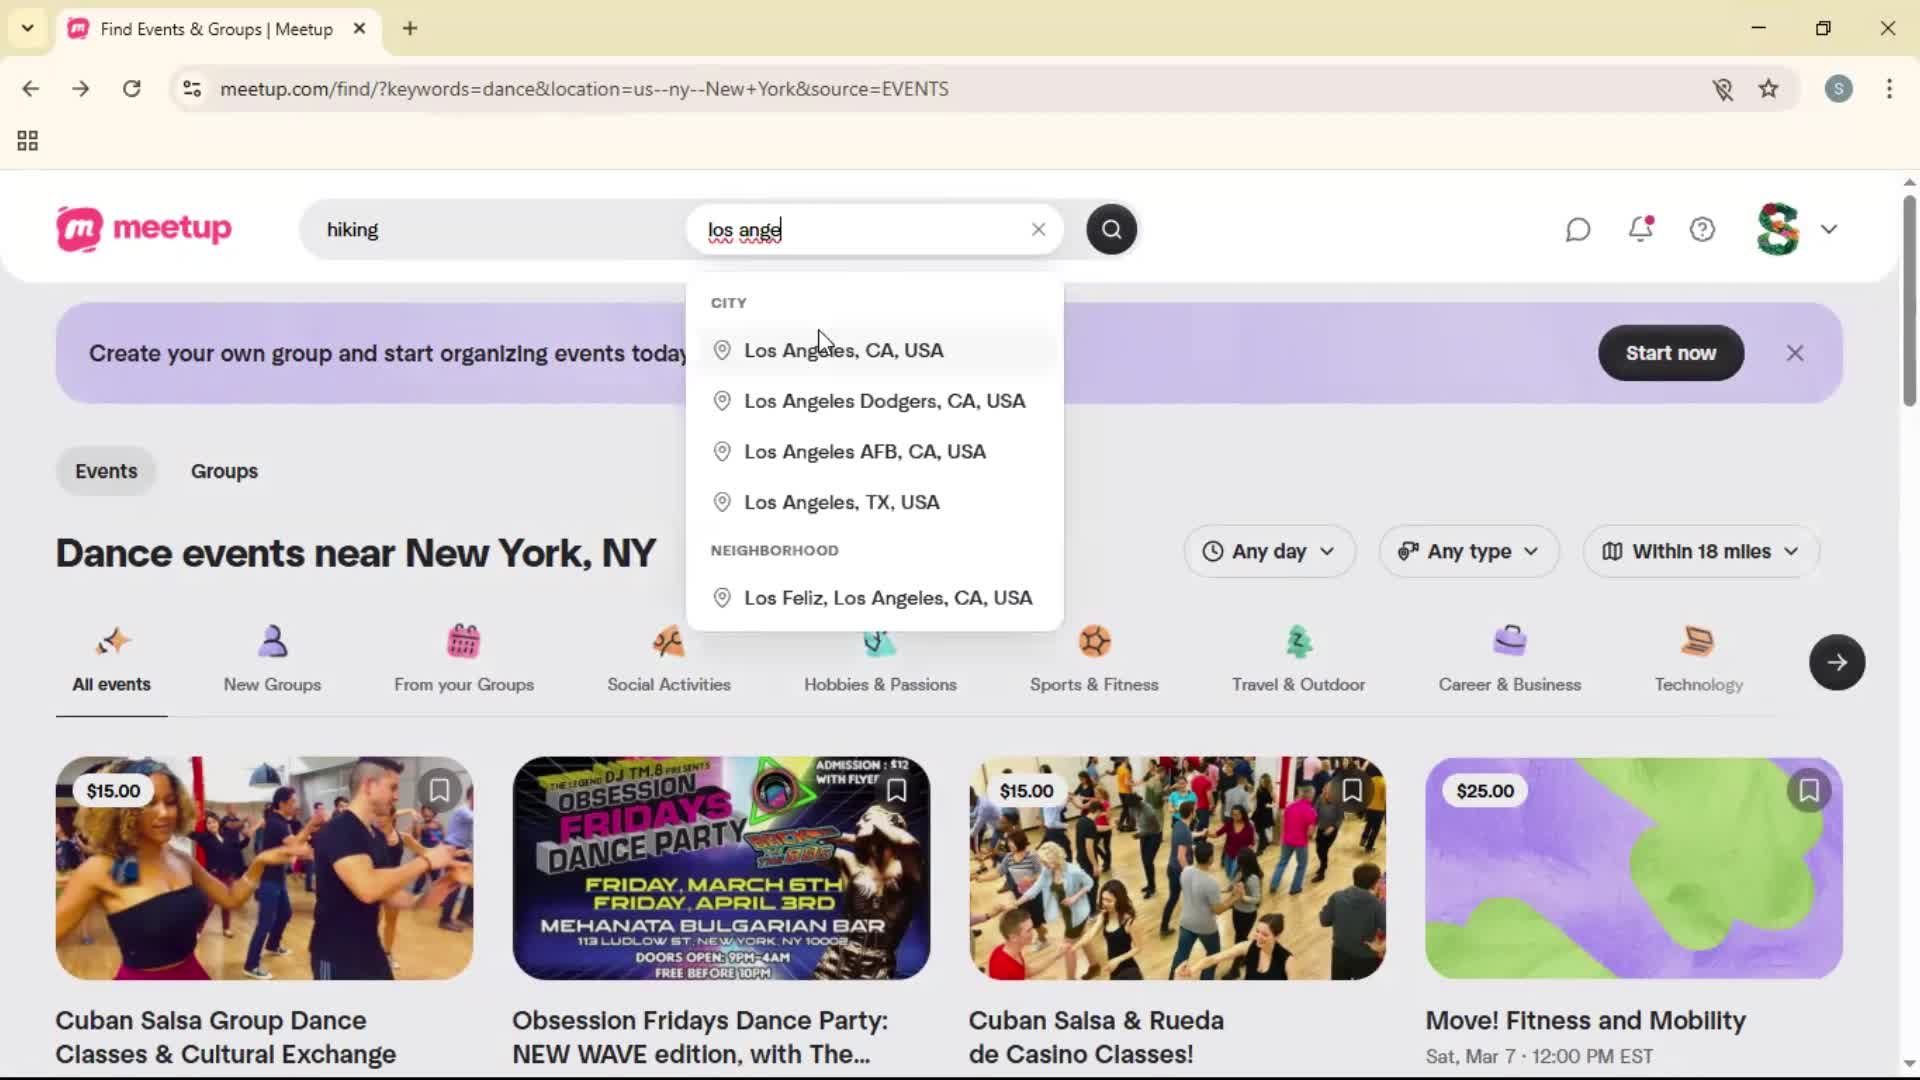
Task: Expand the Any type filter
Action: (1467, 551)
